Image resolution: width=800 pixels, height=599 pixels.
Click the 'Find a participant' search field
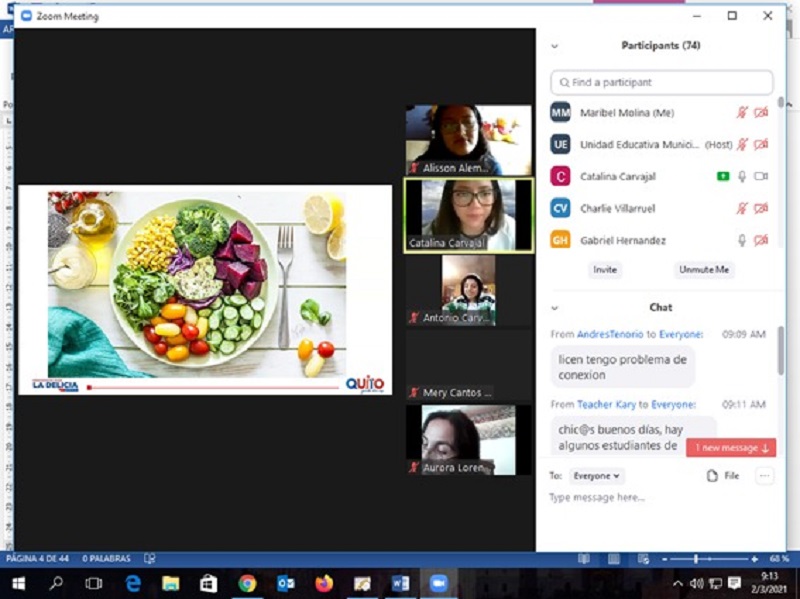pyautogui.click(x=662, y=82)
